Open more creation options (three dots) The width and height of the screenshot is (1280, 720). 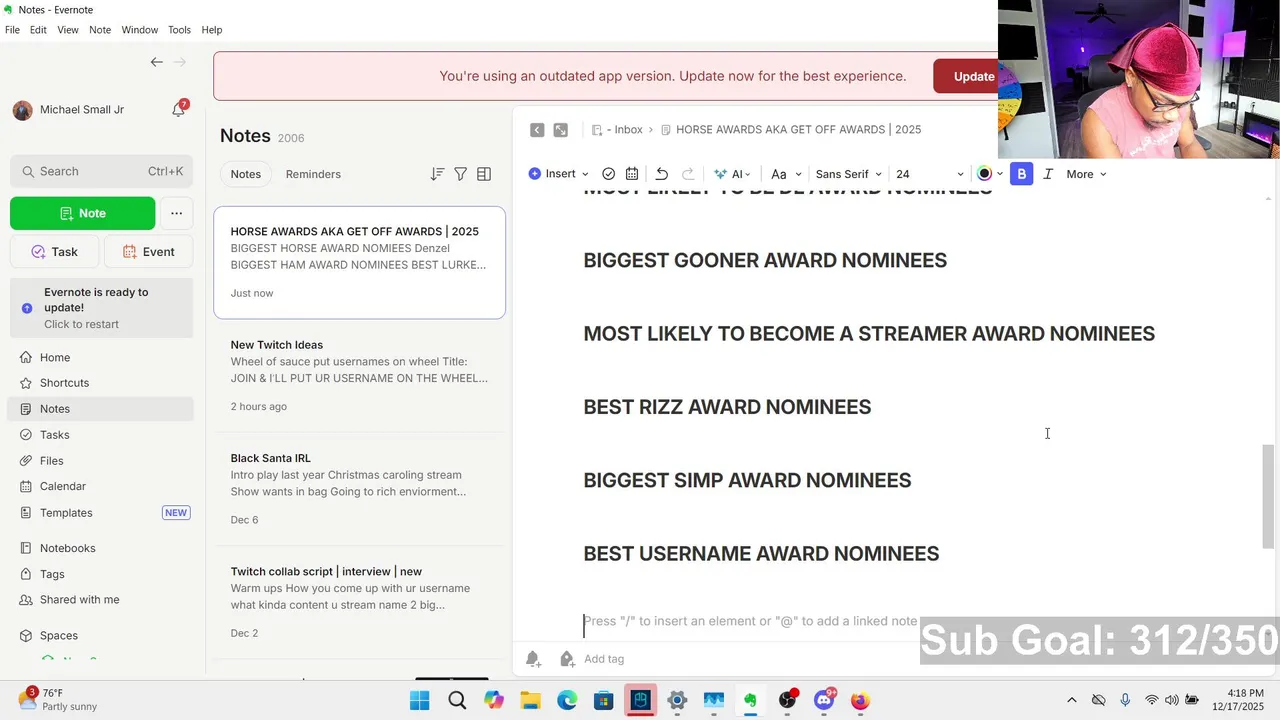click(176, 213)
